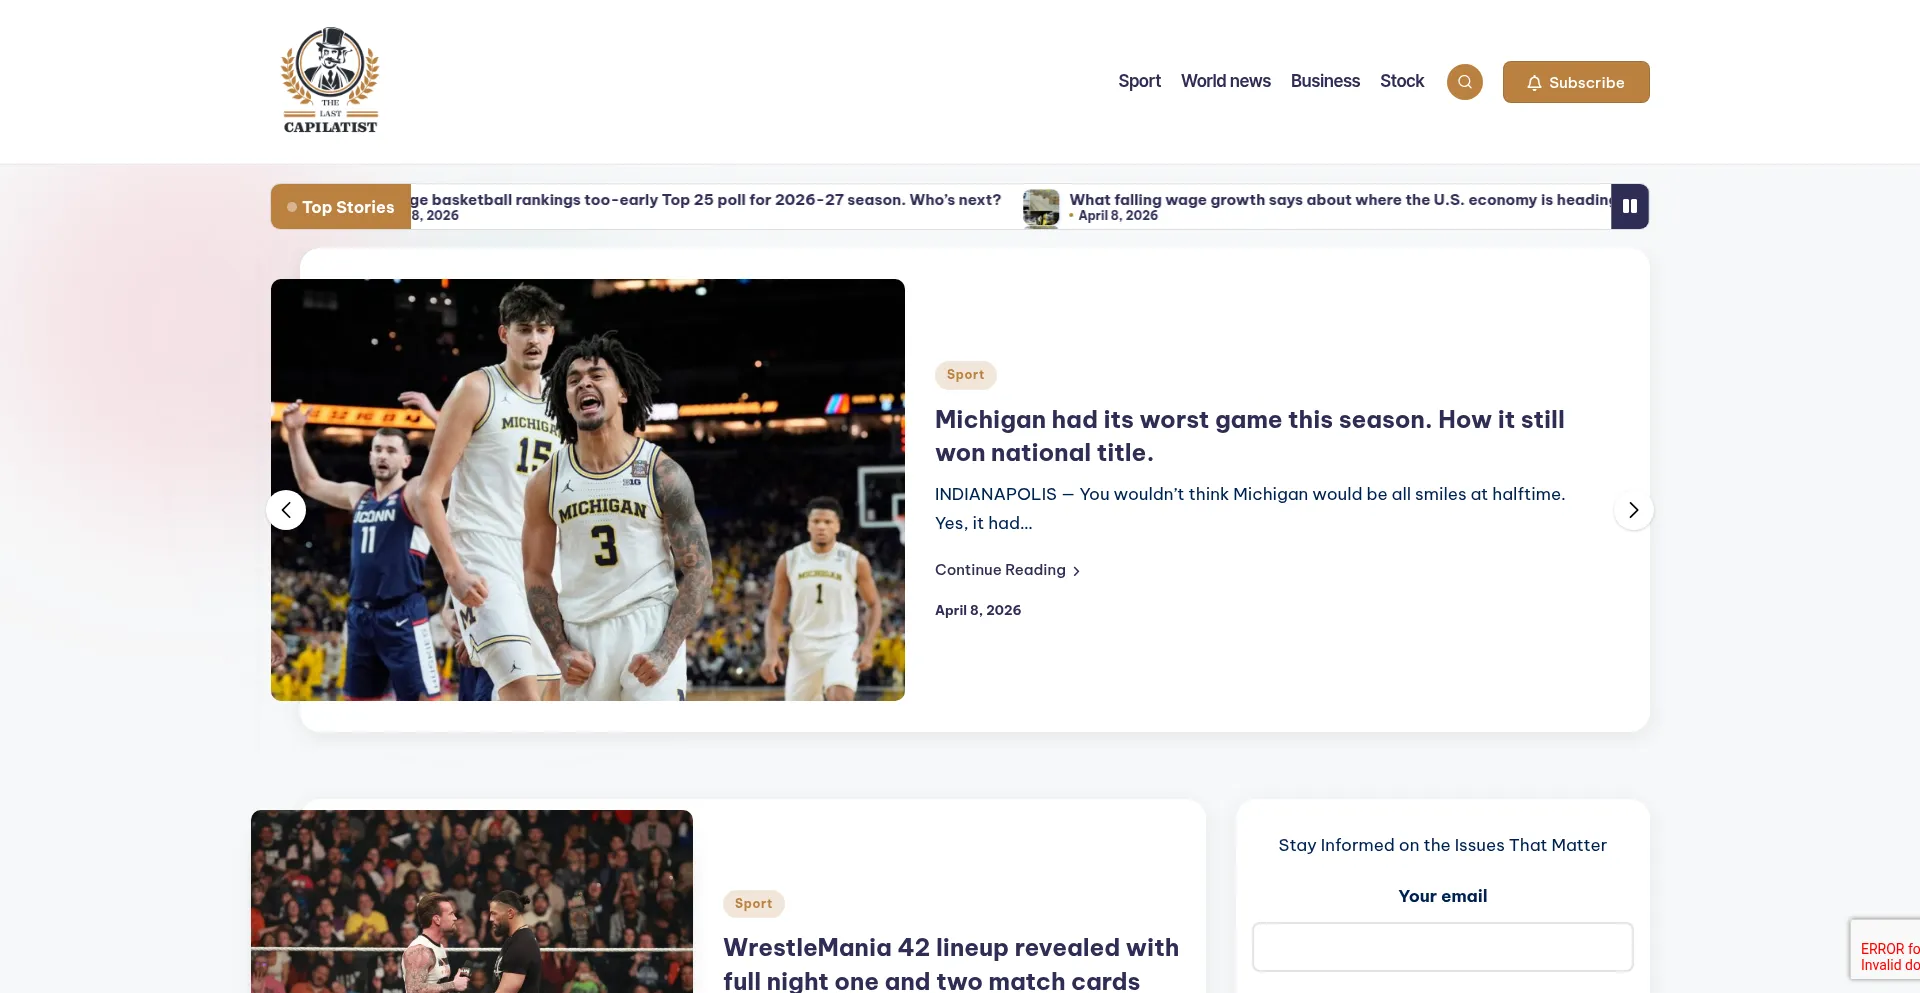Open the WrestleMania 42 lineup headline
1920x993 pixels.
click(x=951, y=964)
